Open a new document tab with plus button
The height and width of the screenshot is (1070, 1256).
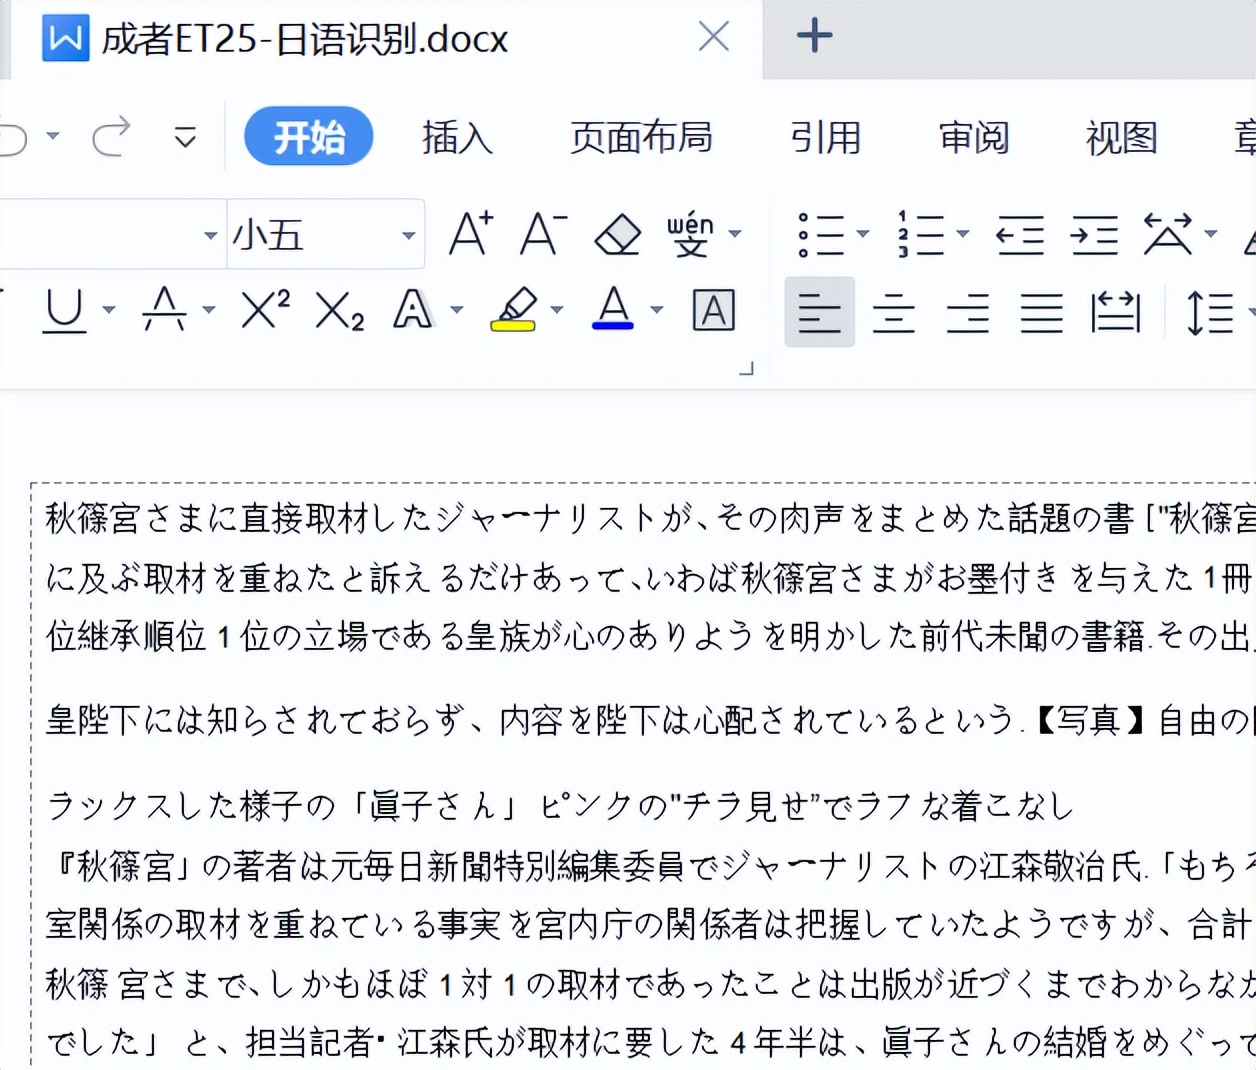coord(814,36)
